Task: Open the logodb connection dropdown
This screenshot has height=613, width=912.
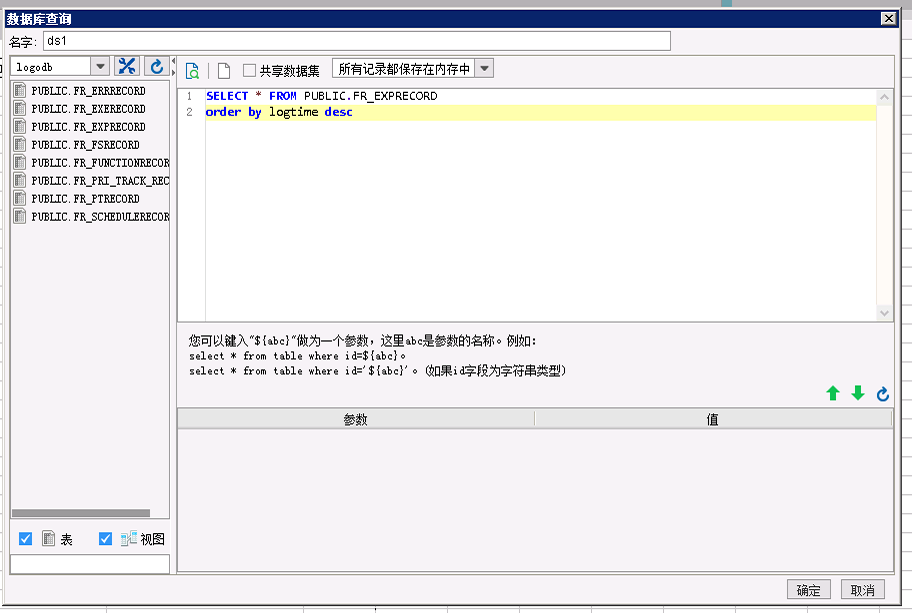Action: coord(100,66)
